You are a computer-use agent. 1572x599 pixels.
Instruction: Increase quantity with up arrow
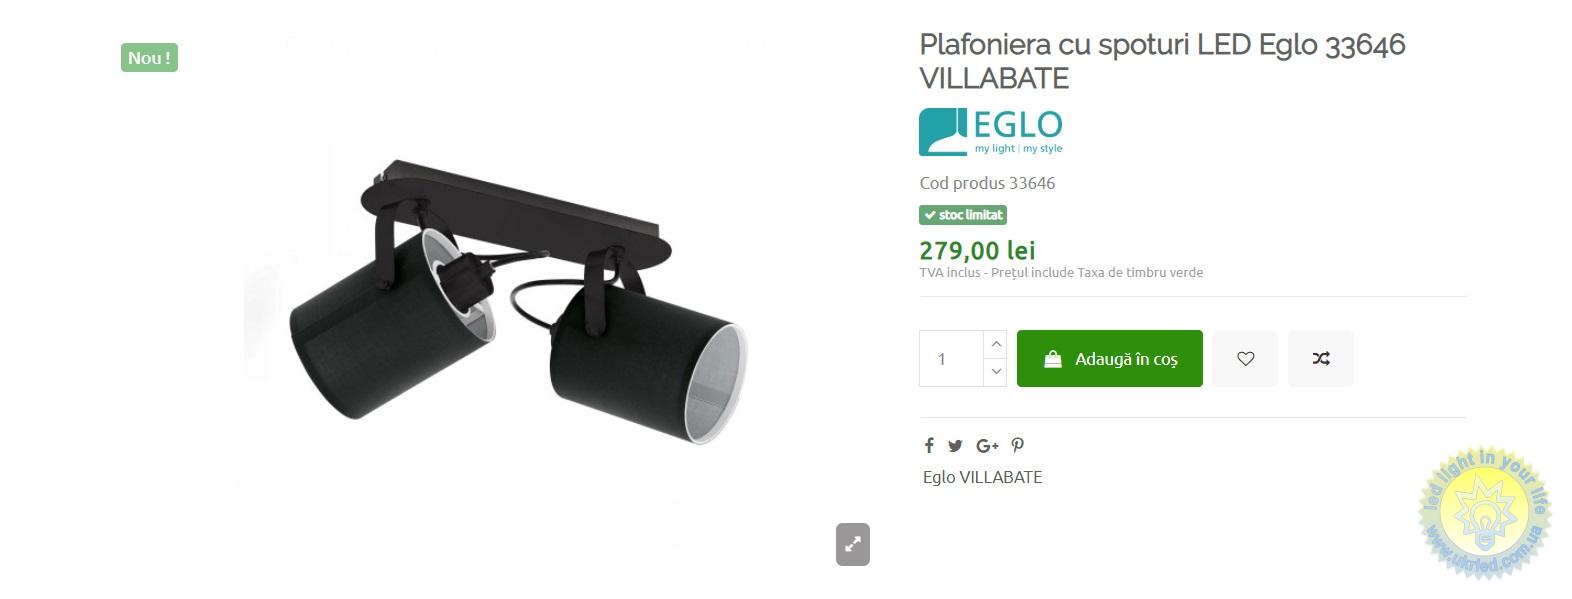click(x=996, y=344)
